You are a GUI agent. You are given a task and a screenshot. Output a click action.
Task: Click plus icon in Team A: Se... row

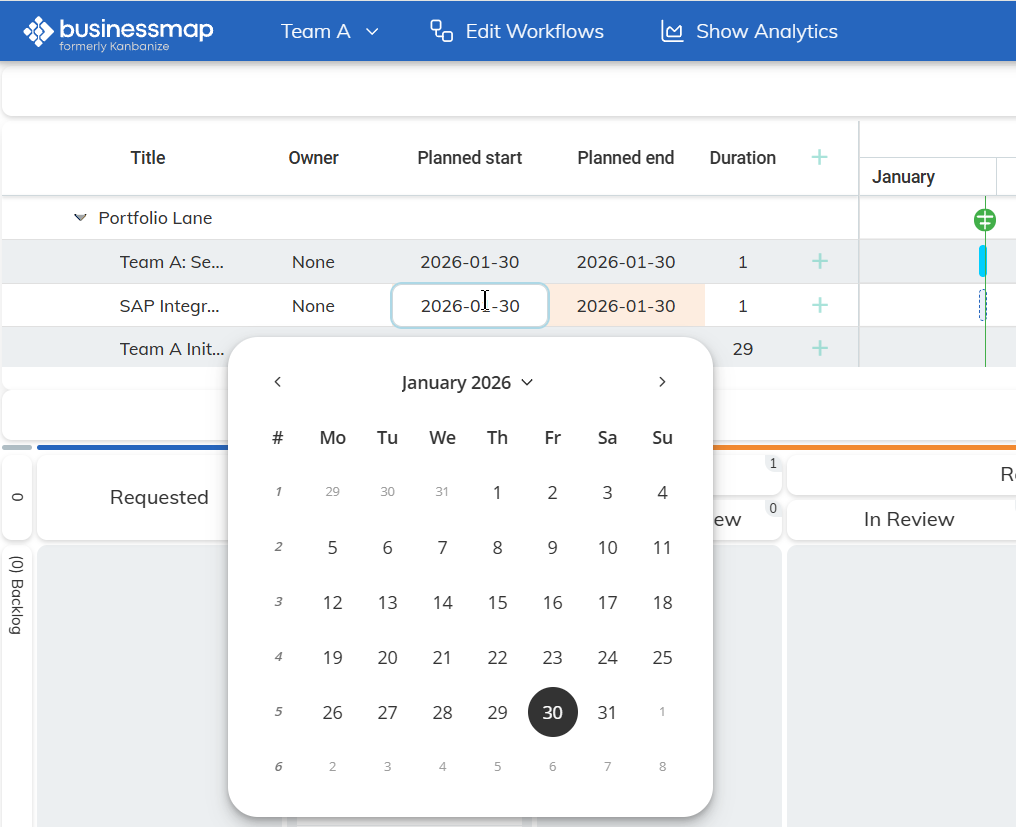tap(820, 262)
